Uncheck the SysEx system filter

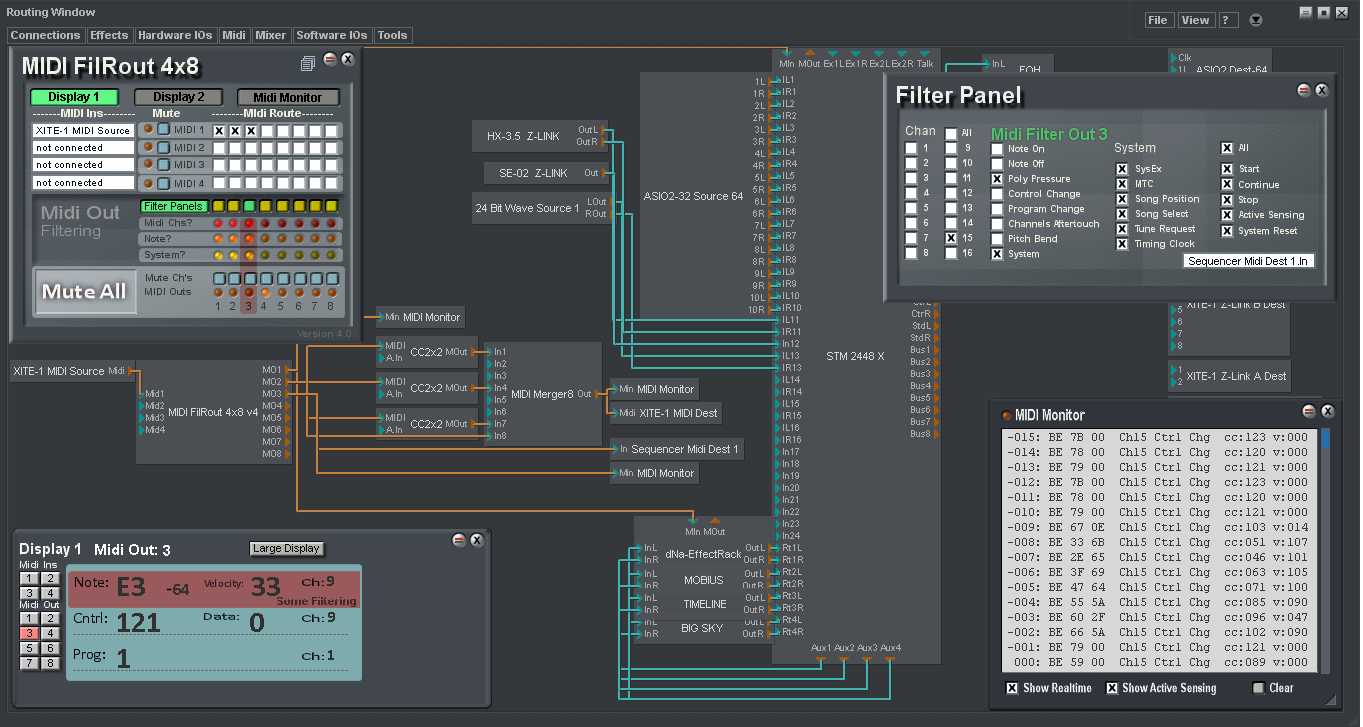pos(1122,169)
